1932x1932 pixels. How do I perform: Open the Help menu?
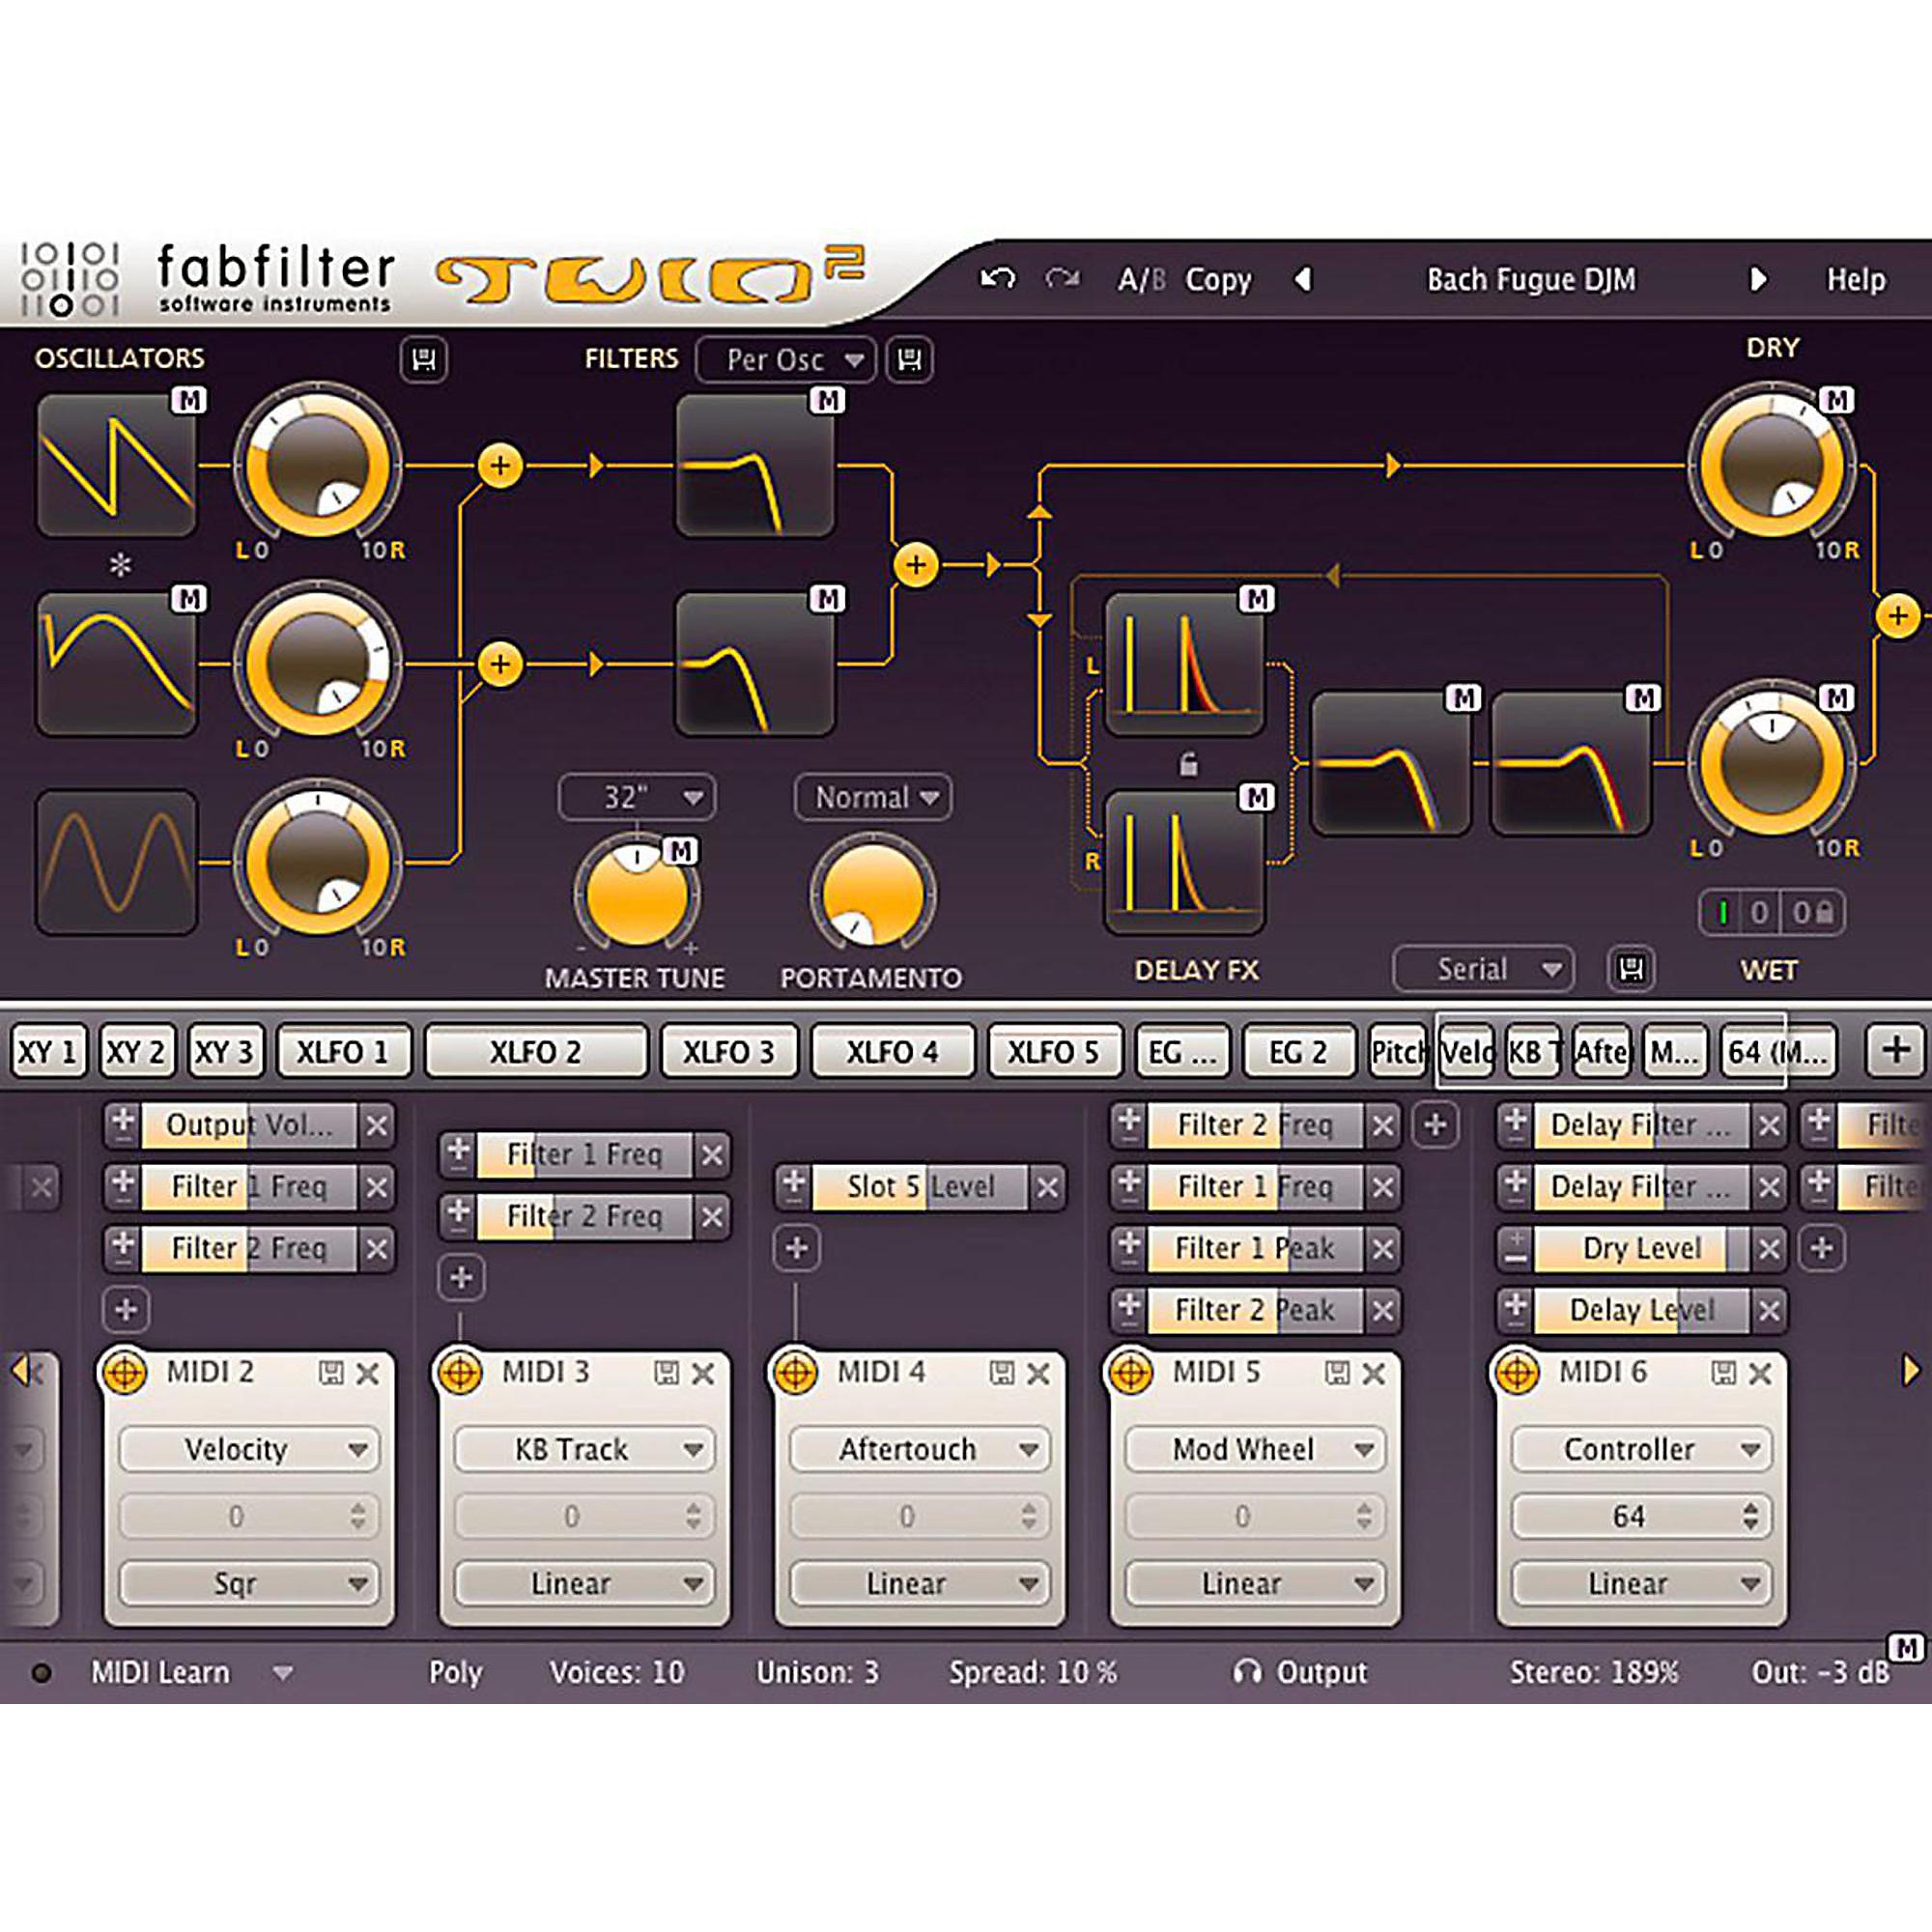(1856, 279)
